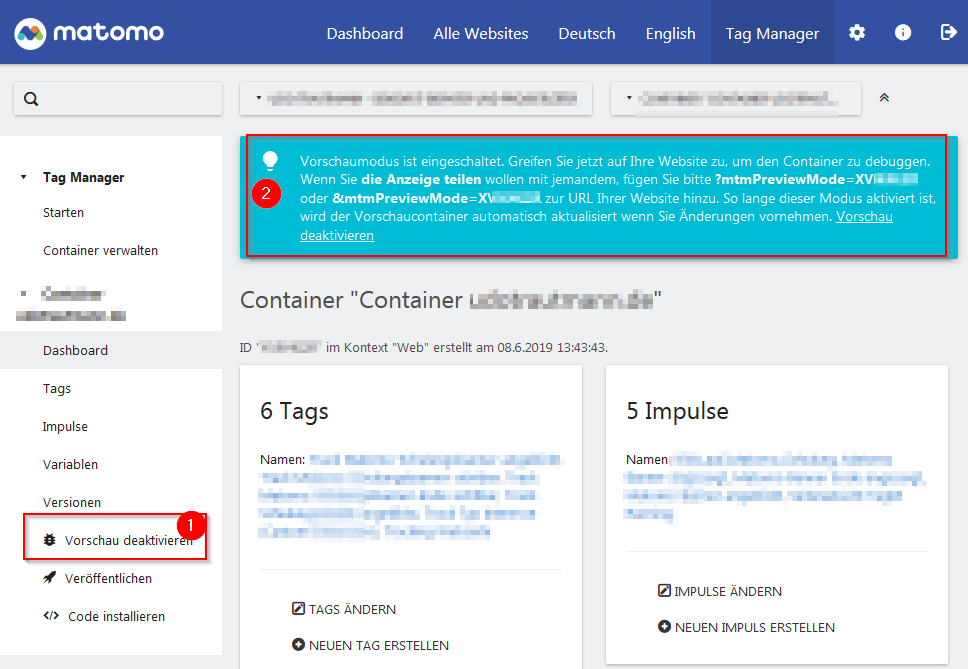
Task: Focus the sidebar search input field
Action: pyautogui.click(x=118, y=98)
